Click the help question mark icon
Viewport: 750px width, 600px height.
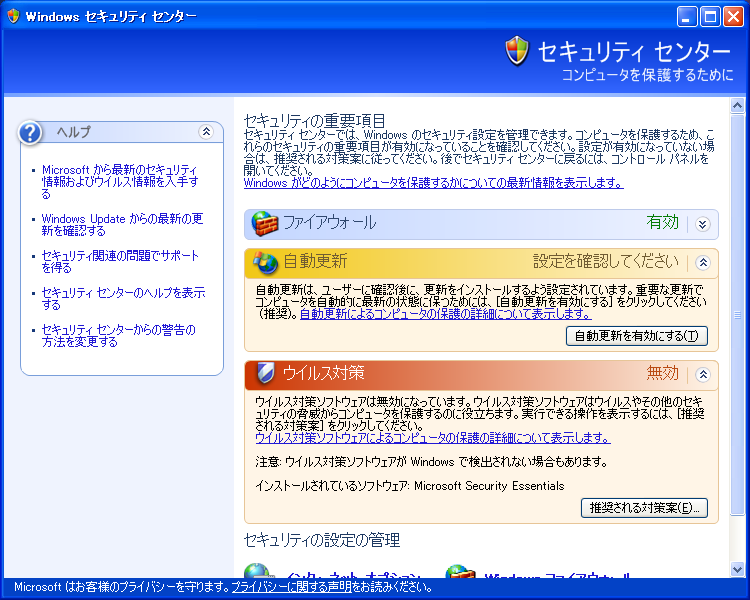(31, 132)
